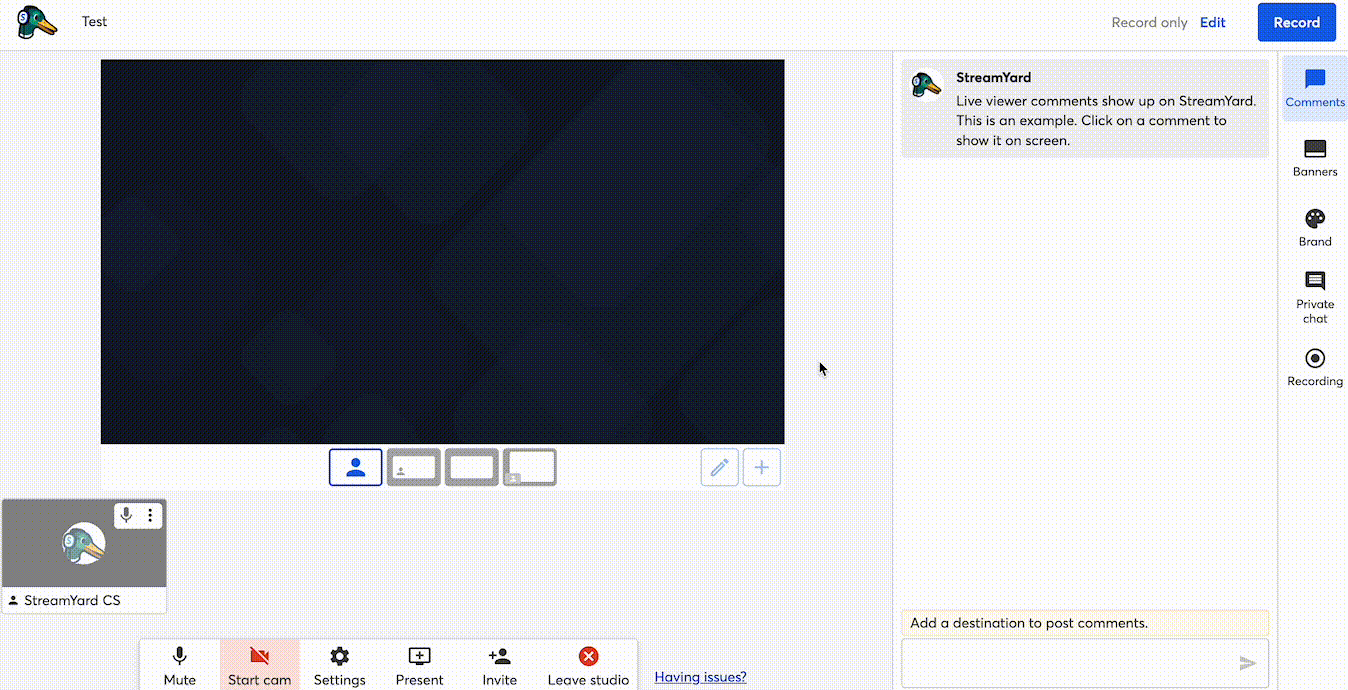Click Present to share screen
Viewport: 1348px width, 690px height.
(x=420, y=666)
